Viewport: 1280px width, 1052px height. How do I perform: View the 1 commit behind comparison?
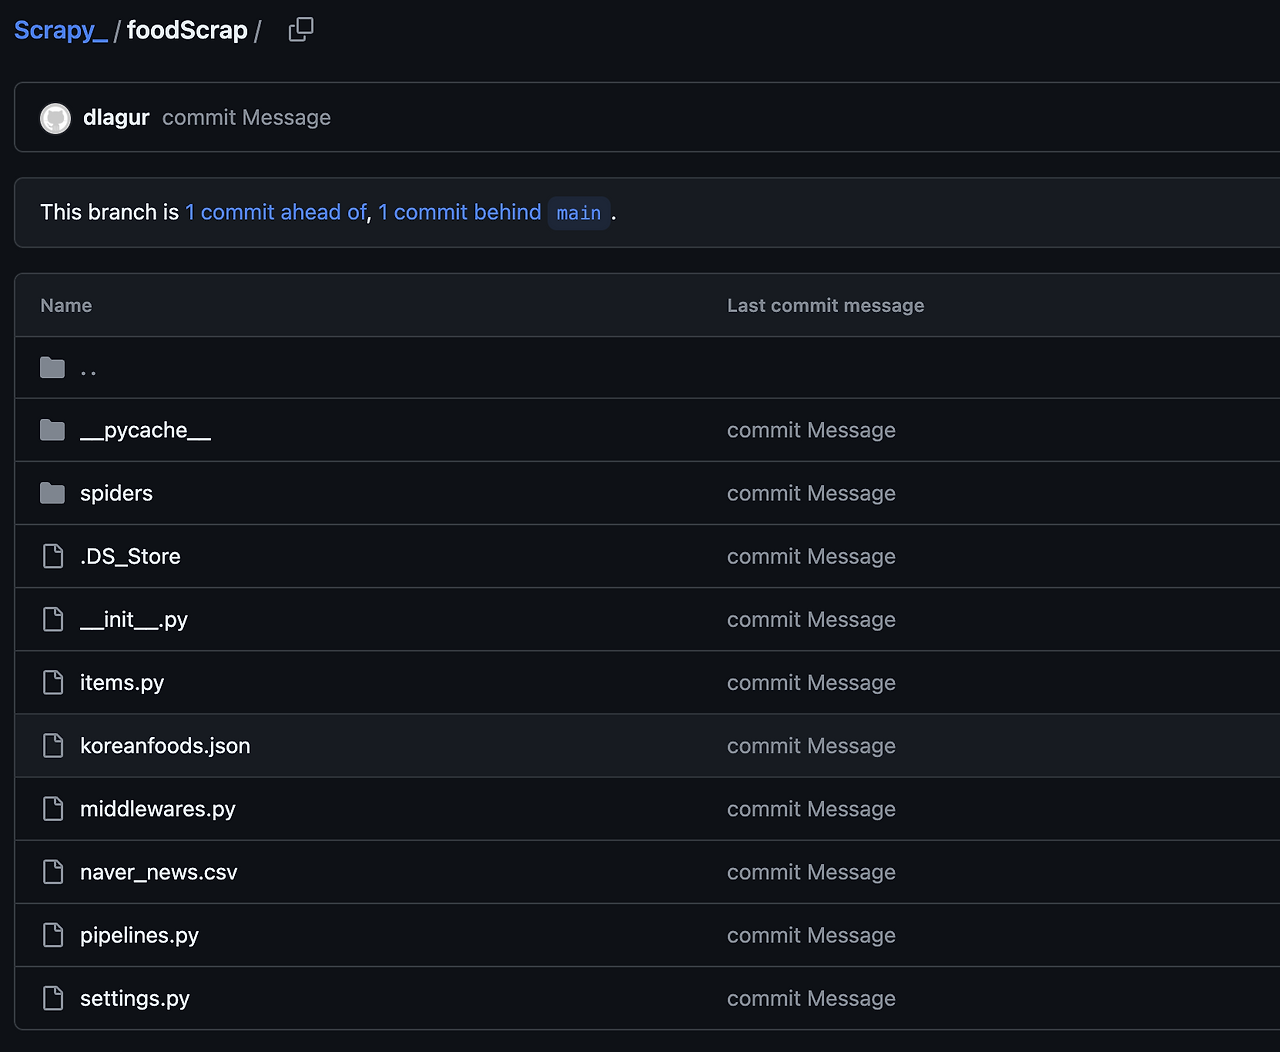coord(459,212)
